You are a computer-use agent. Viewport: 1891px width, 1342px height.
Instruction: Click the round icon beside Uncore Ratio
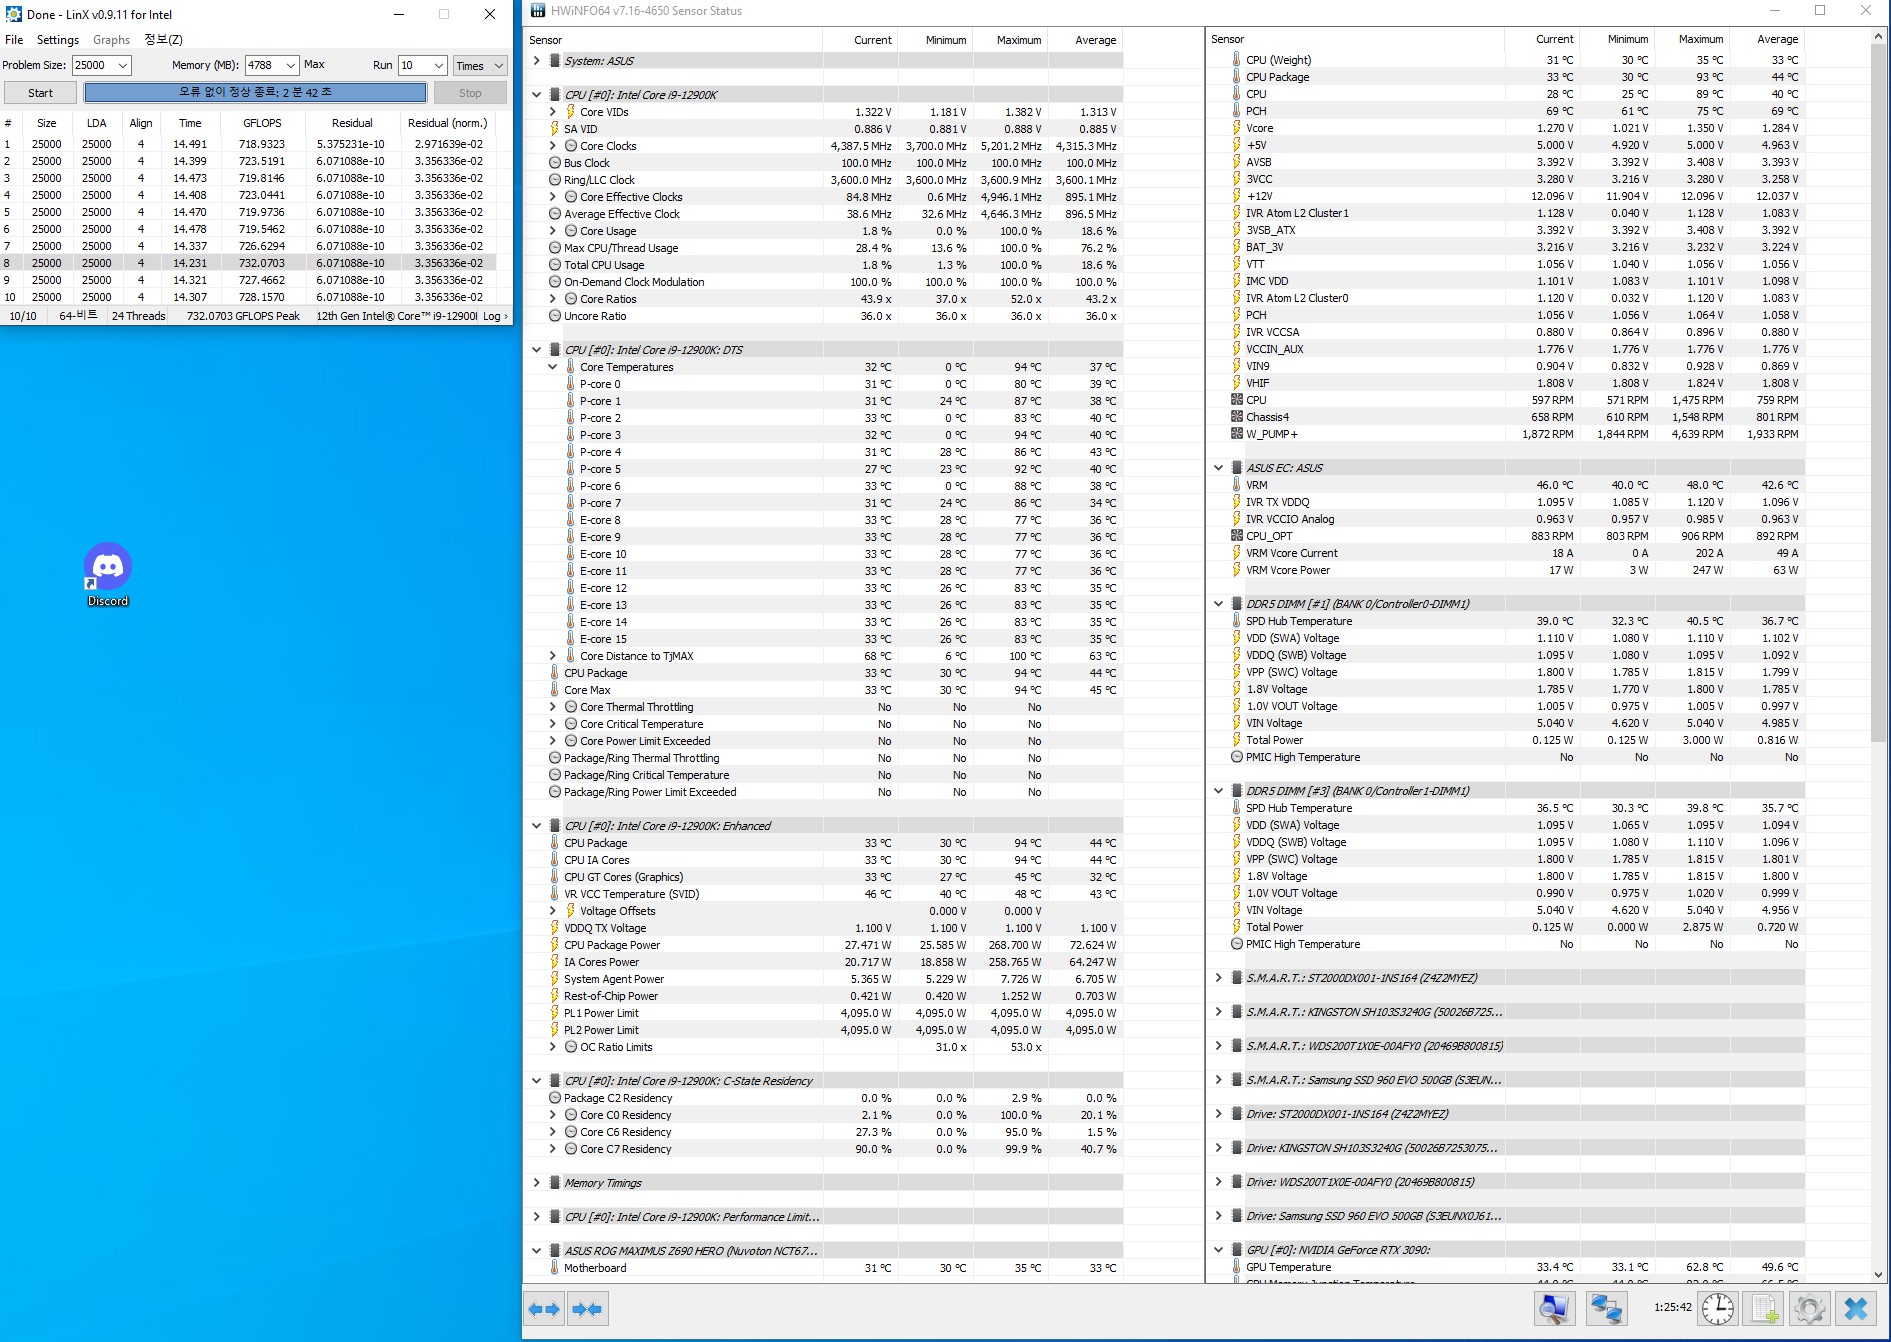tap(555, 316)
